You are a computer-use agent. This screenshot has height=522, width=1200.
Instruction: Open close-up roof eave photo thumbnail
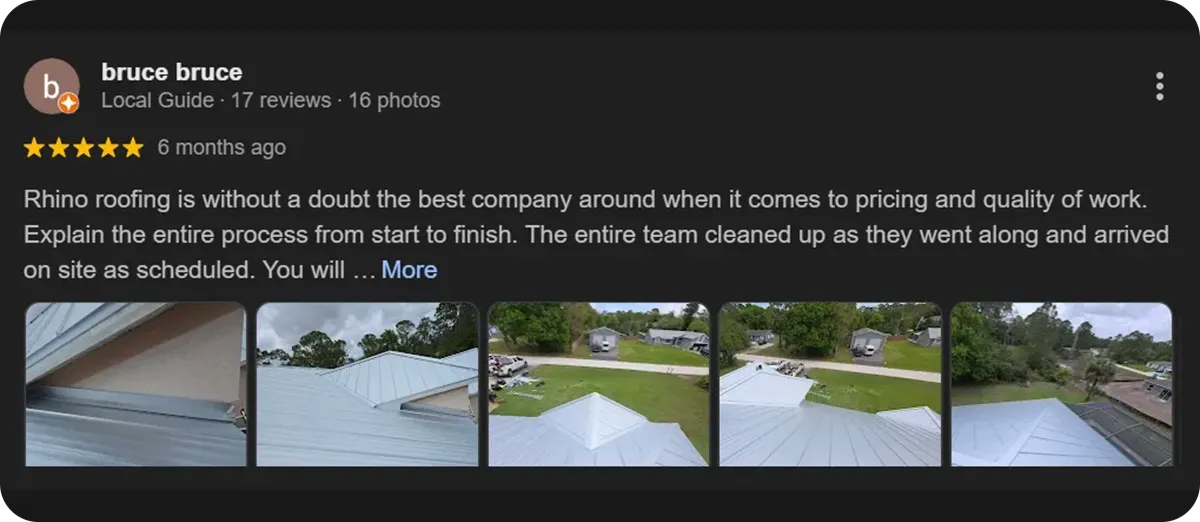click(135, 384)
